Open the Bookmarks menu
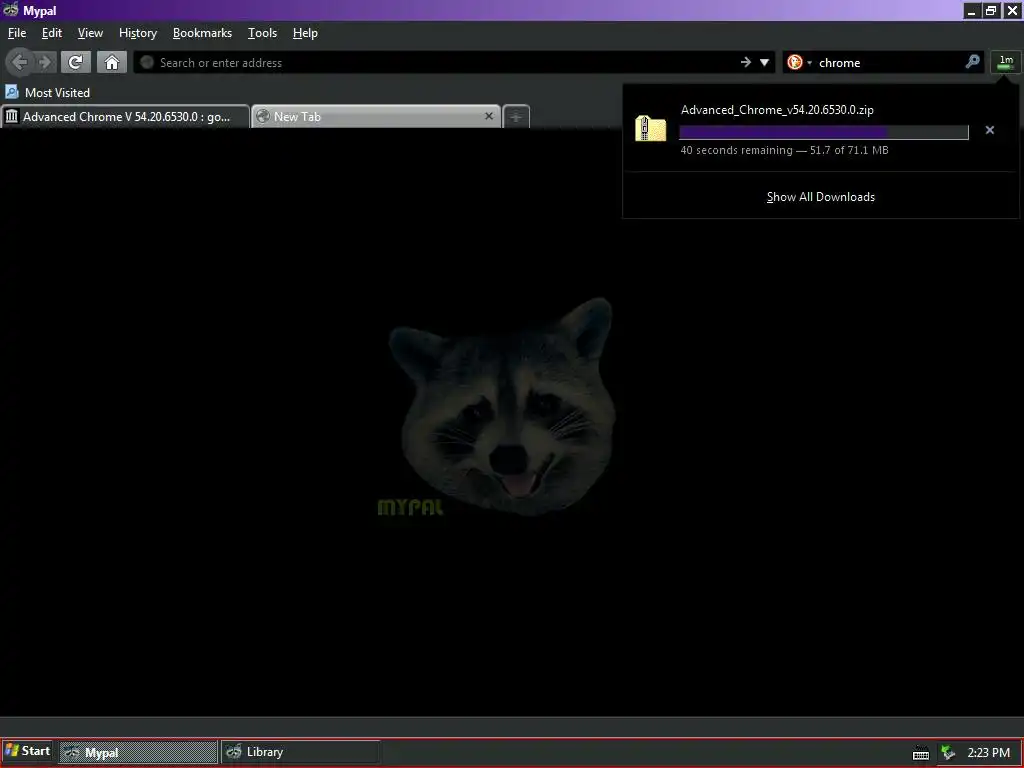1024x768 pixels. coord(202,33)
